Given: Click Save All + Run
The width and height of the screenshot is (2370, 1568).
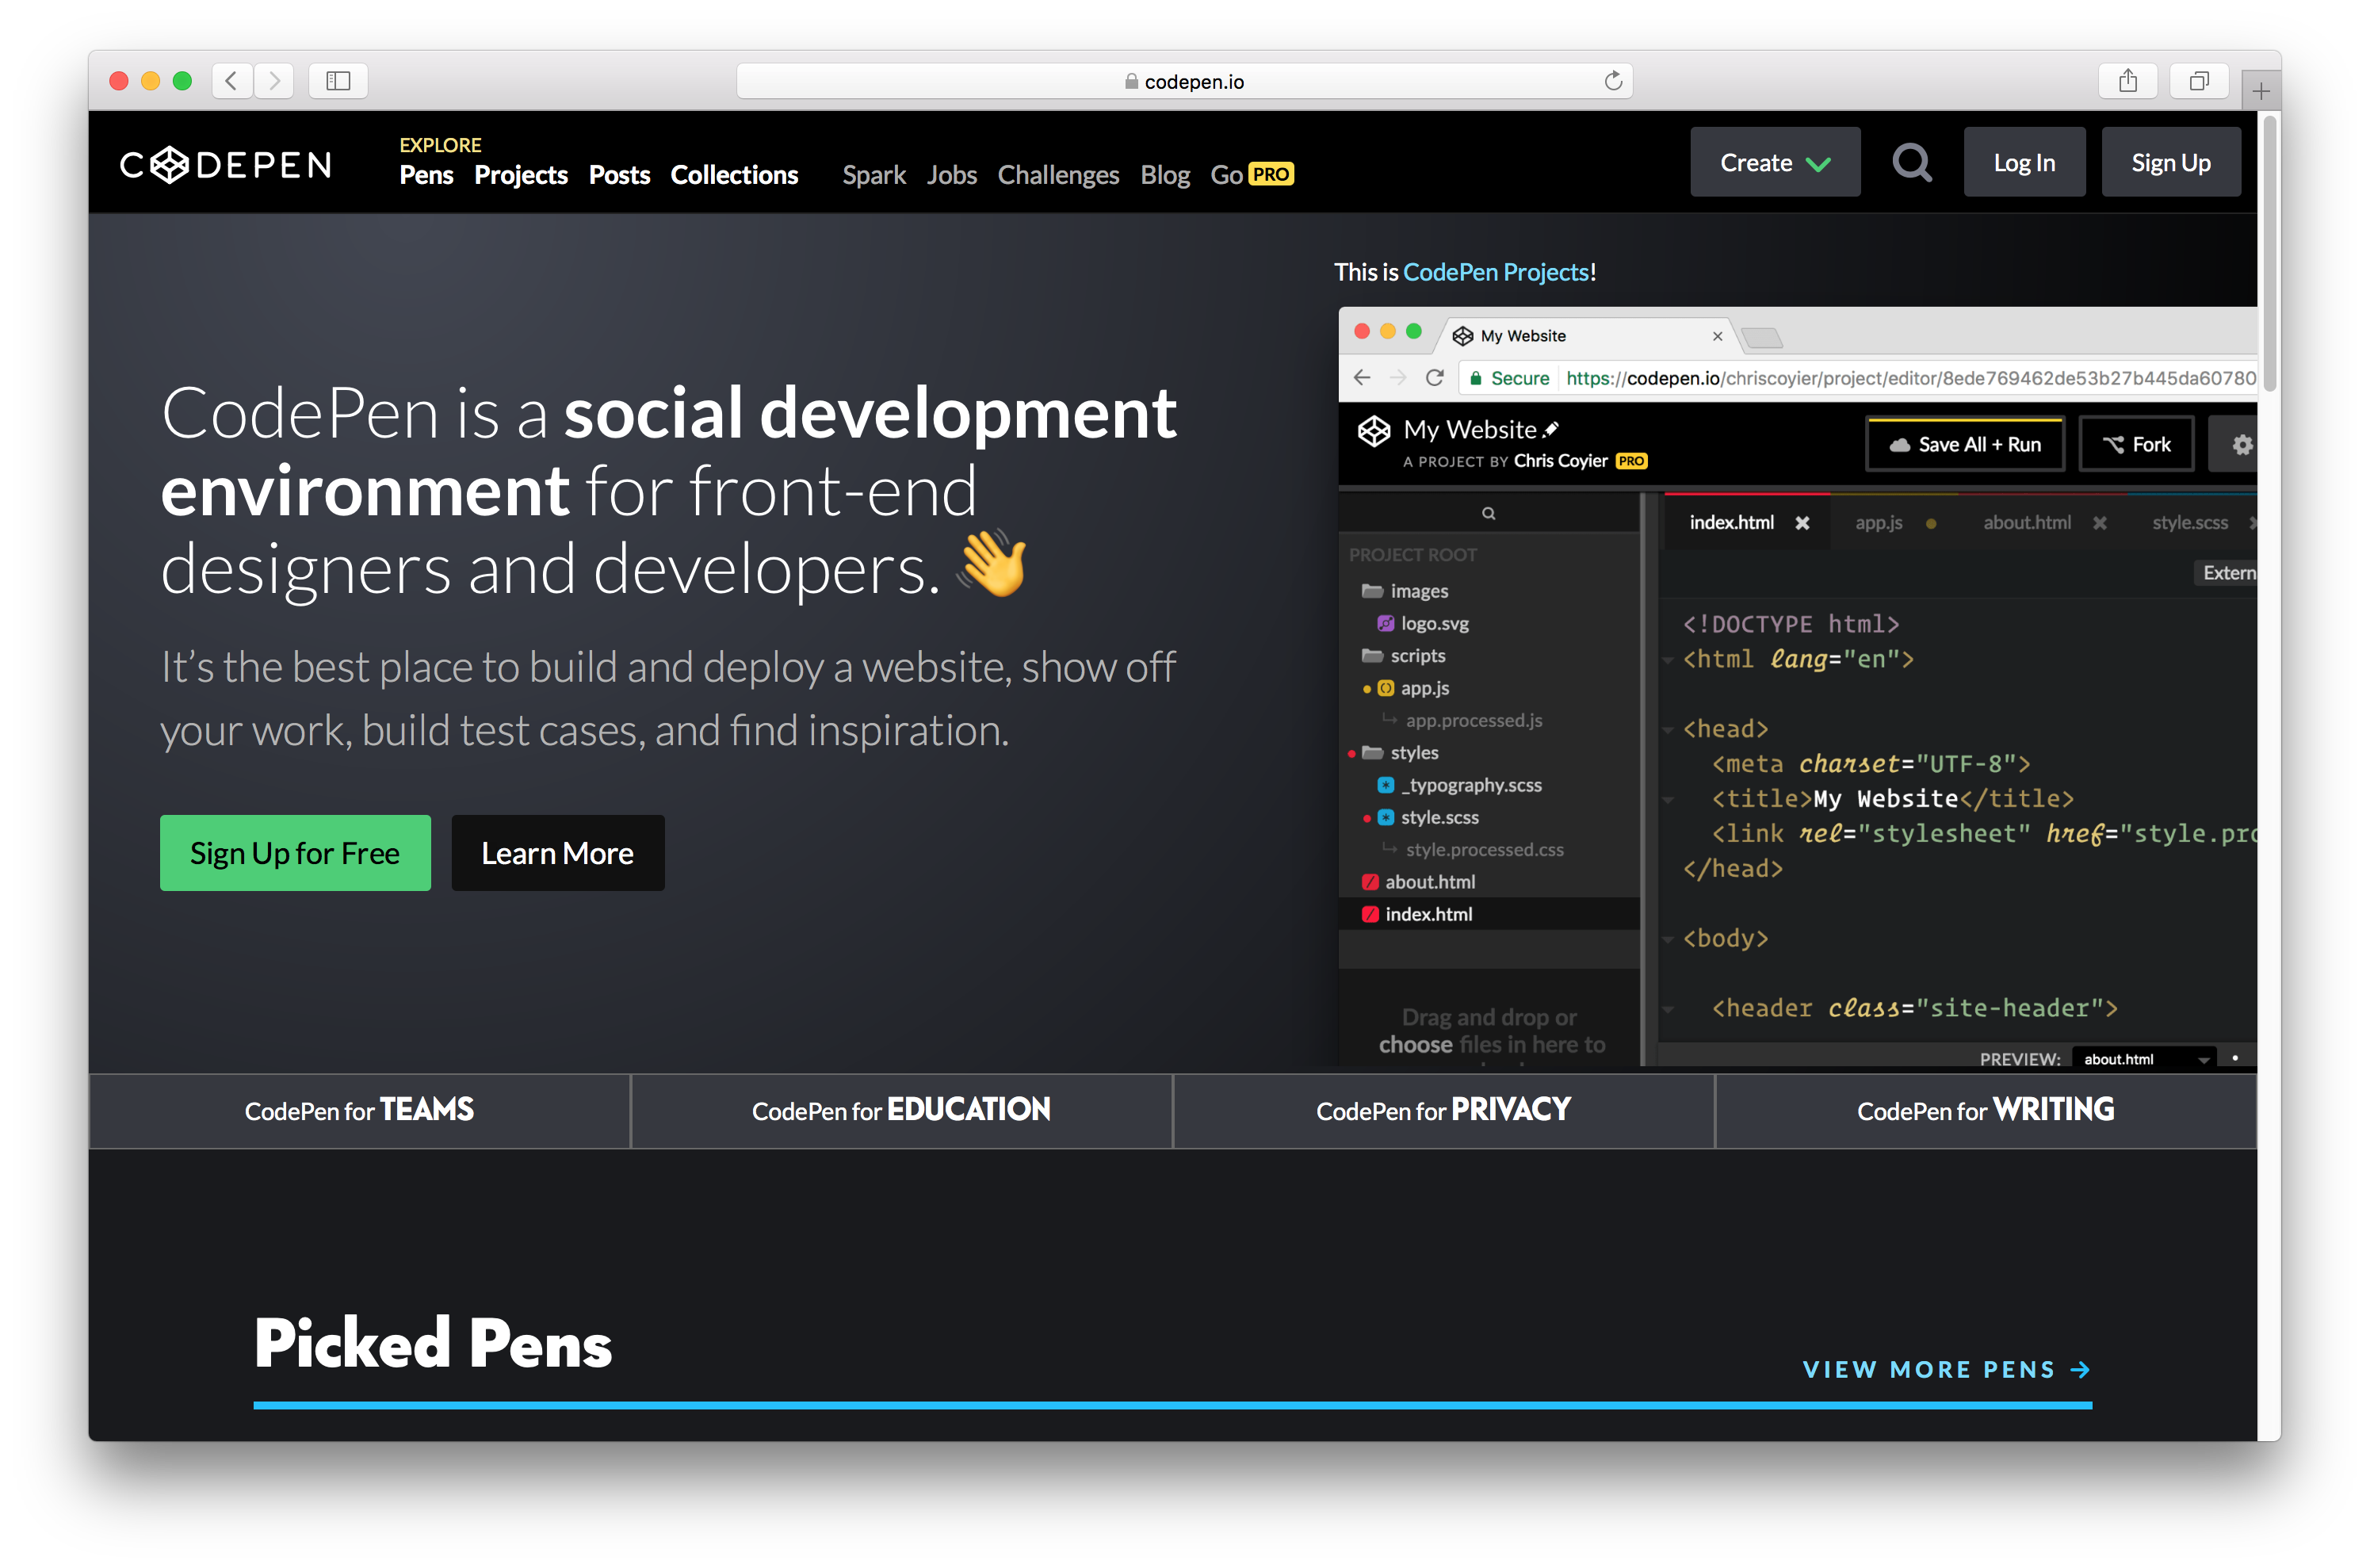Looking at the screenshot, I should (x=1964, y=444).
